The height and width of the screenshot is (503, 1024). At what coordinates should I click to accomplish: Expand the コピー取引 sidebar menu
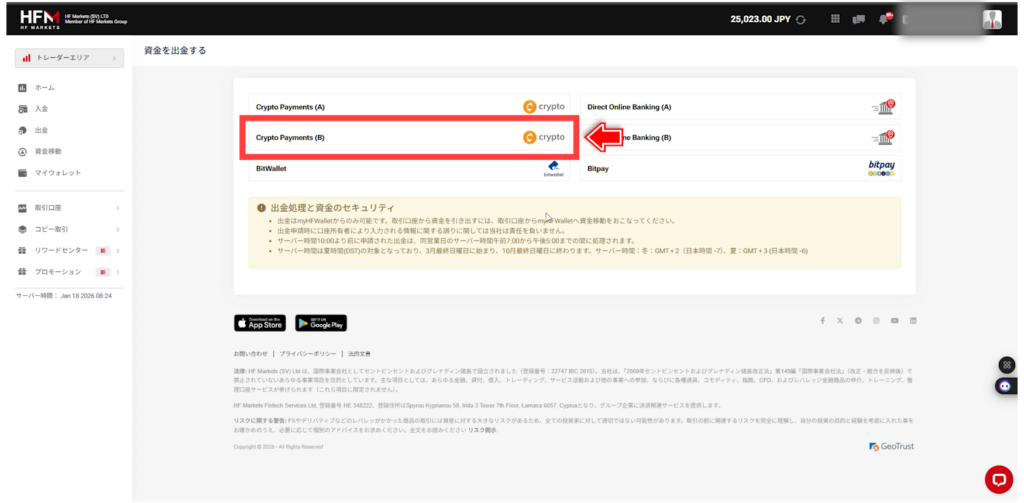pos(68,229)
